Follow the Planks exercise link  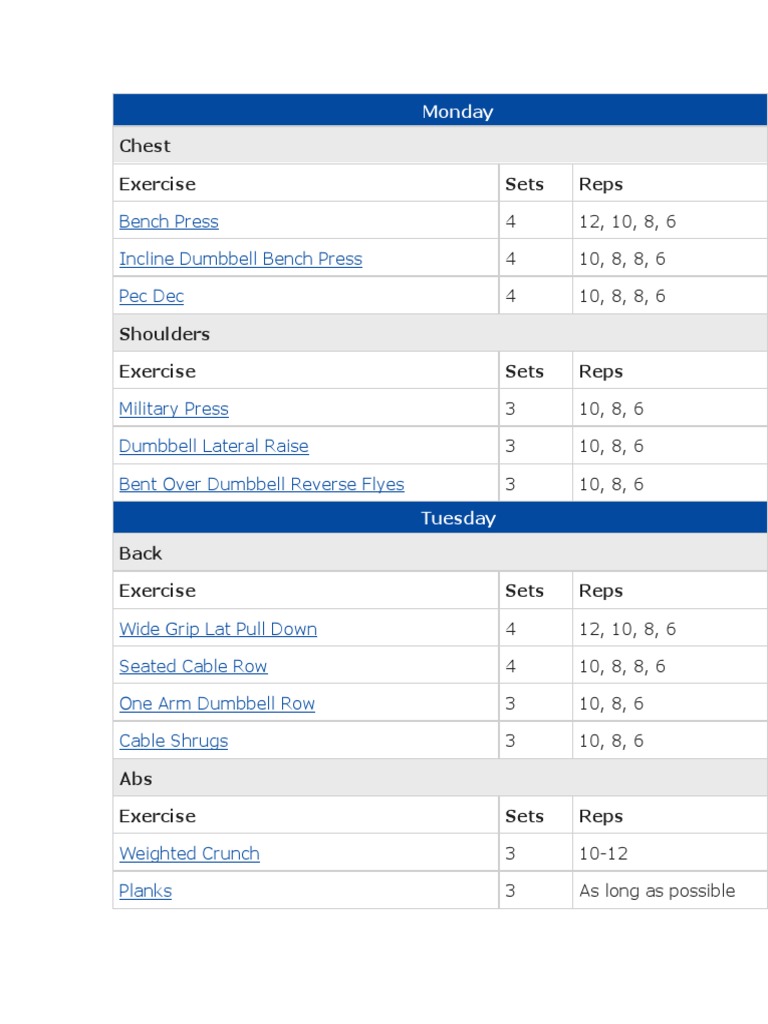pyautogui.click(x=145, y=891)
